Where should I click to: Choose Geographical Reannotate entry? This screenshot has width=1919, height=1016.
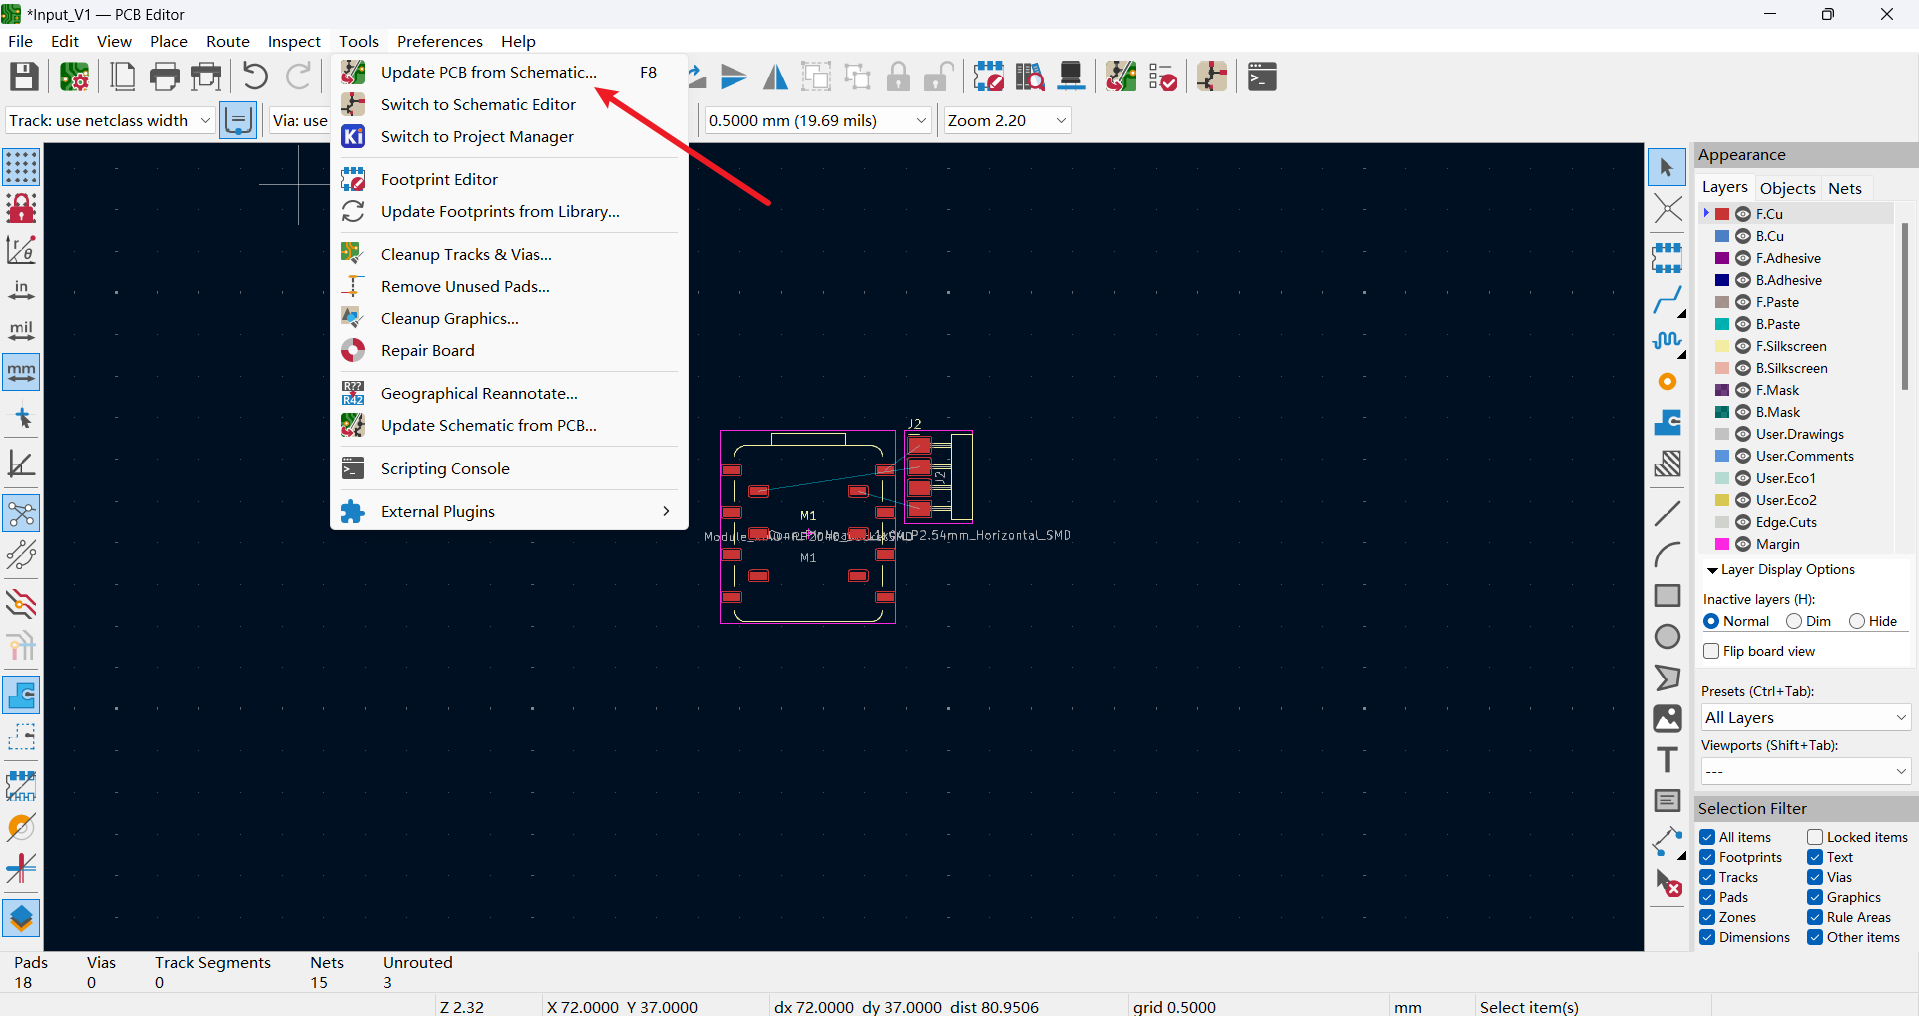[x=509, y=393]
